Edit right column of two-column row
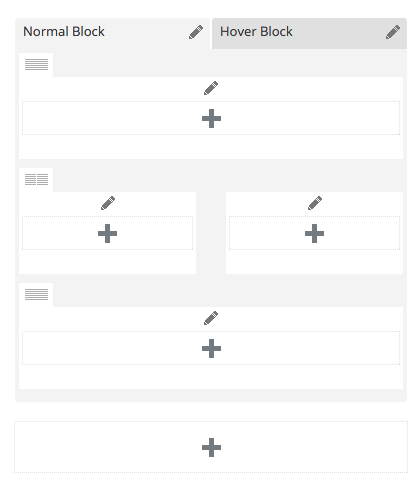Screen dimensions: 420x490 (315, 203)
